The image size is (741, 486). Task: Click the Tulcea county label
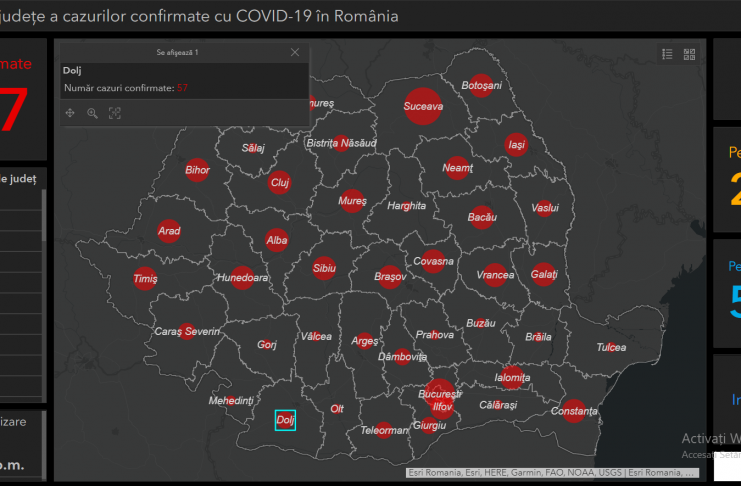[611, 347]
